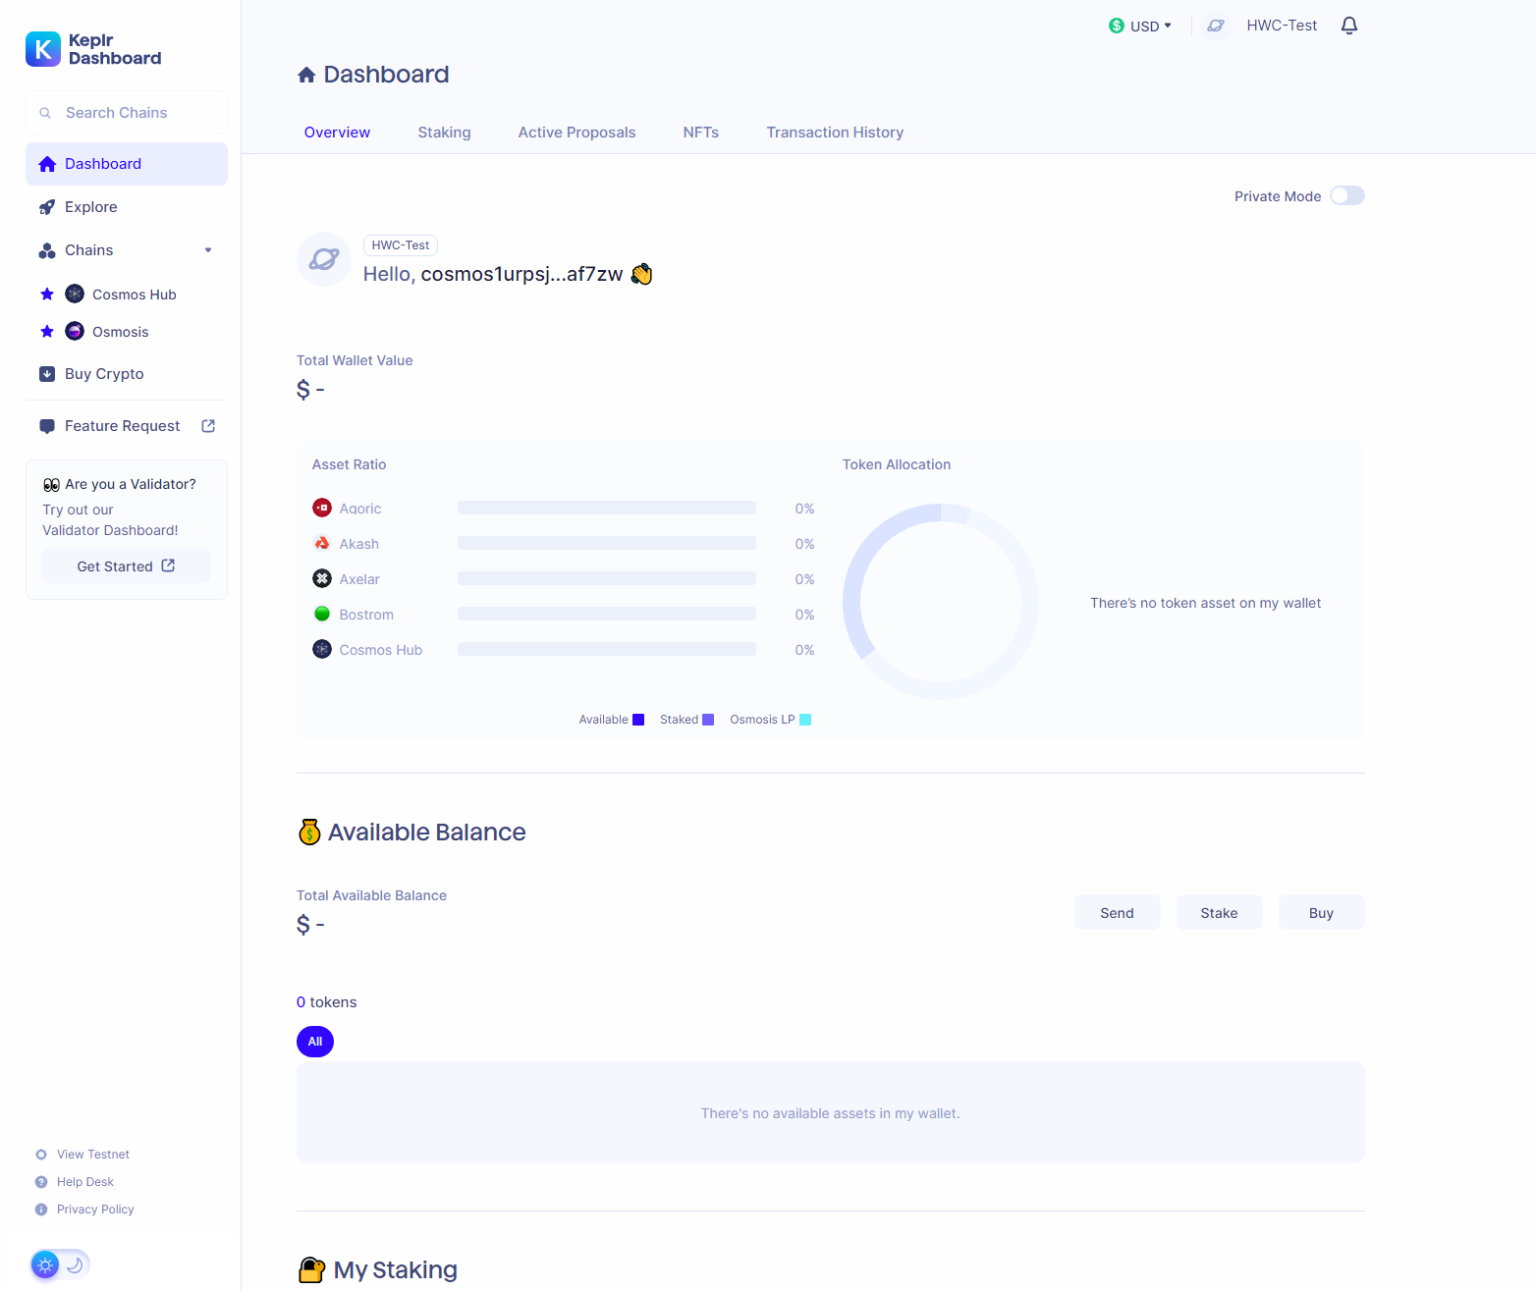Click the notification bell icon
1536x1291 pixels.
click(1349, 25)
